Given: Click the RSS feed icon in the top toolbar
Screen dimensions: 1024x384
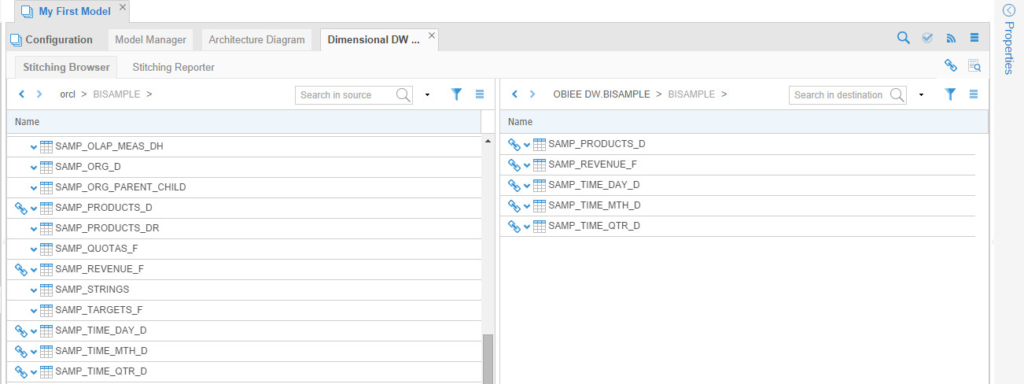Looking at the screenshot, I should [951, 39].
